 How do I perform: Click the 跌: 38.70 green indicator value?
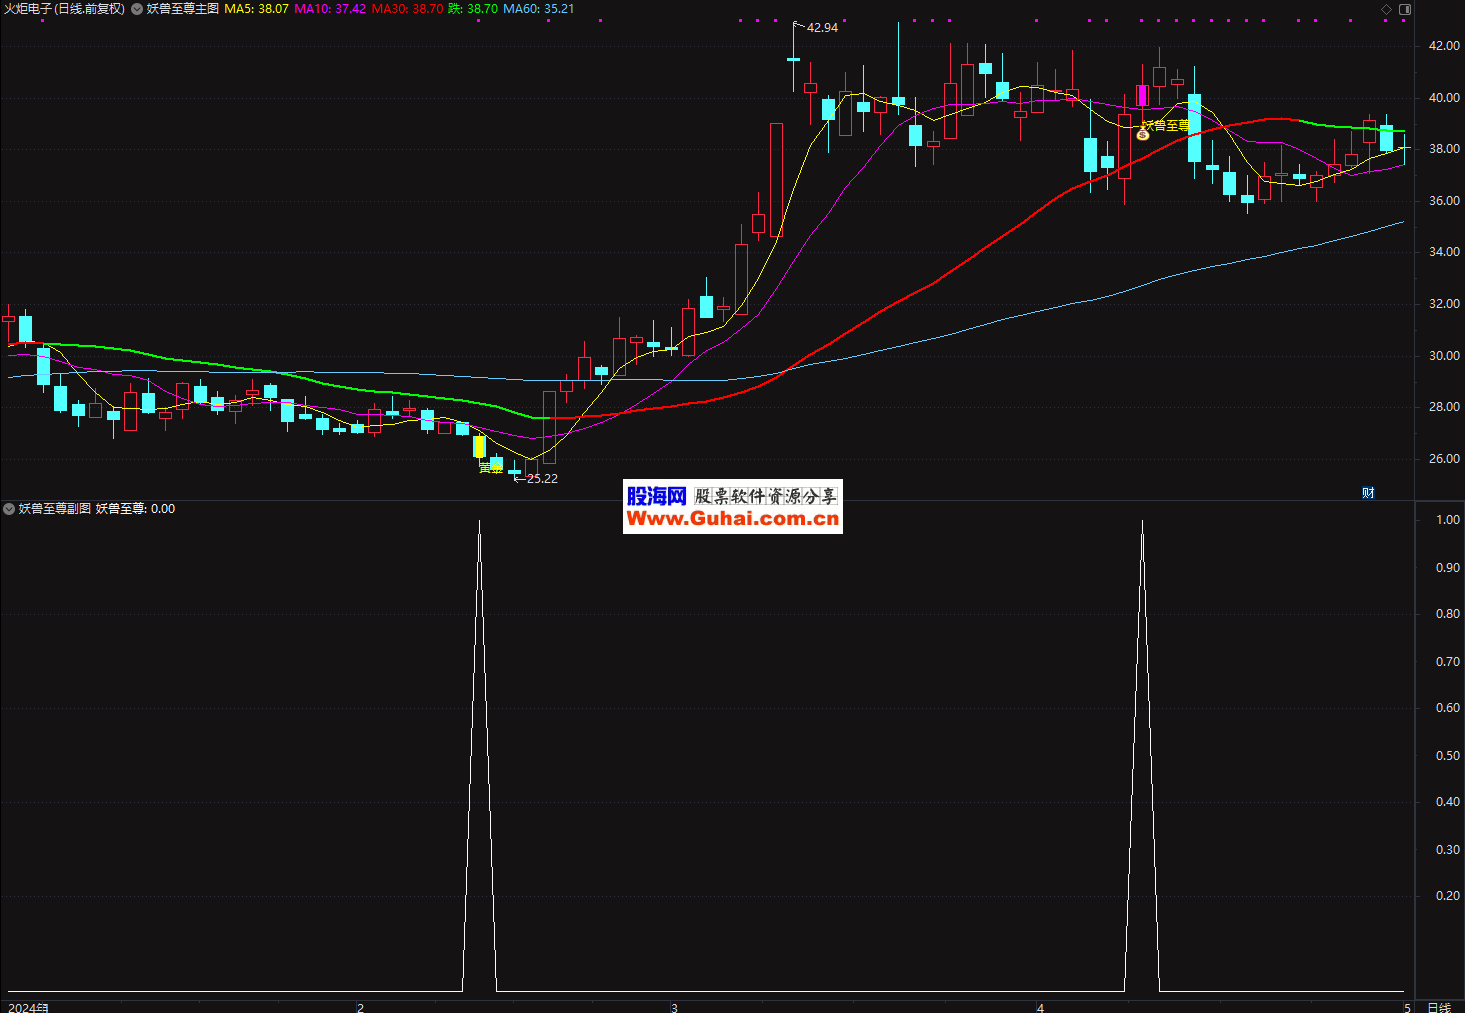[x=473, y=8]
